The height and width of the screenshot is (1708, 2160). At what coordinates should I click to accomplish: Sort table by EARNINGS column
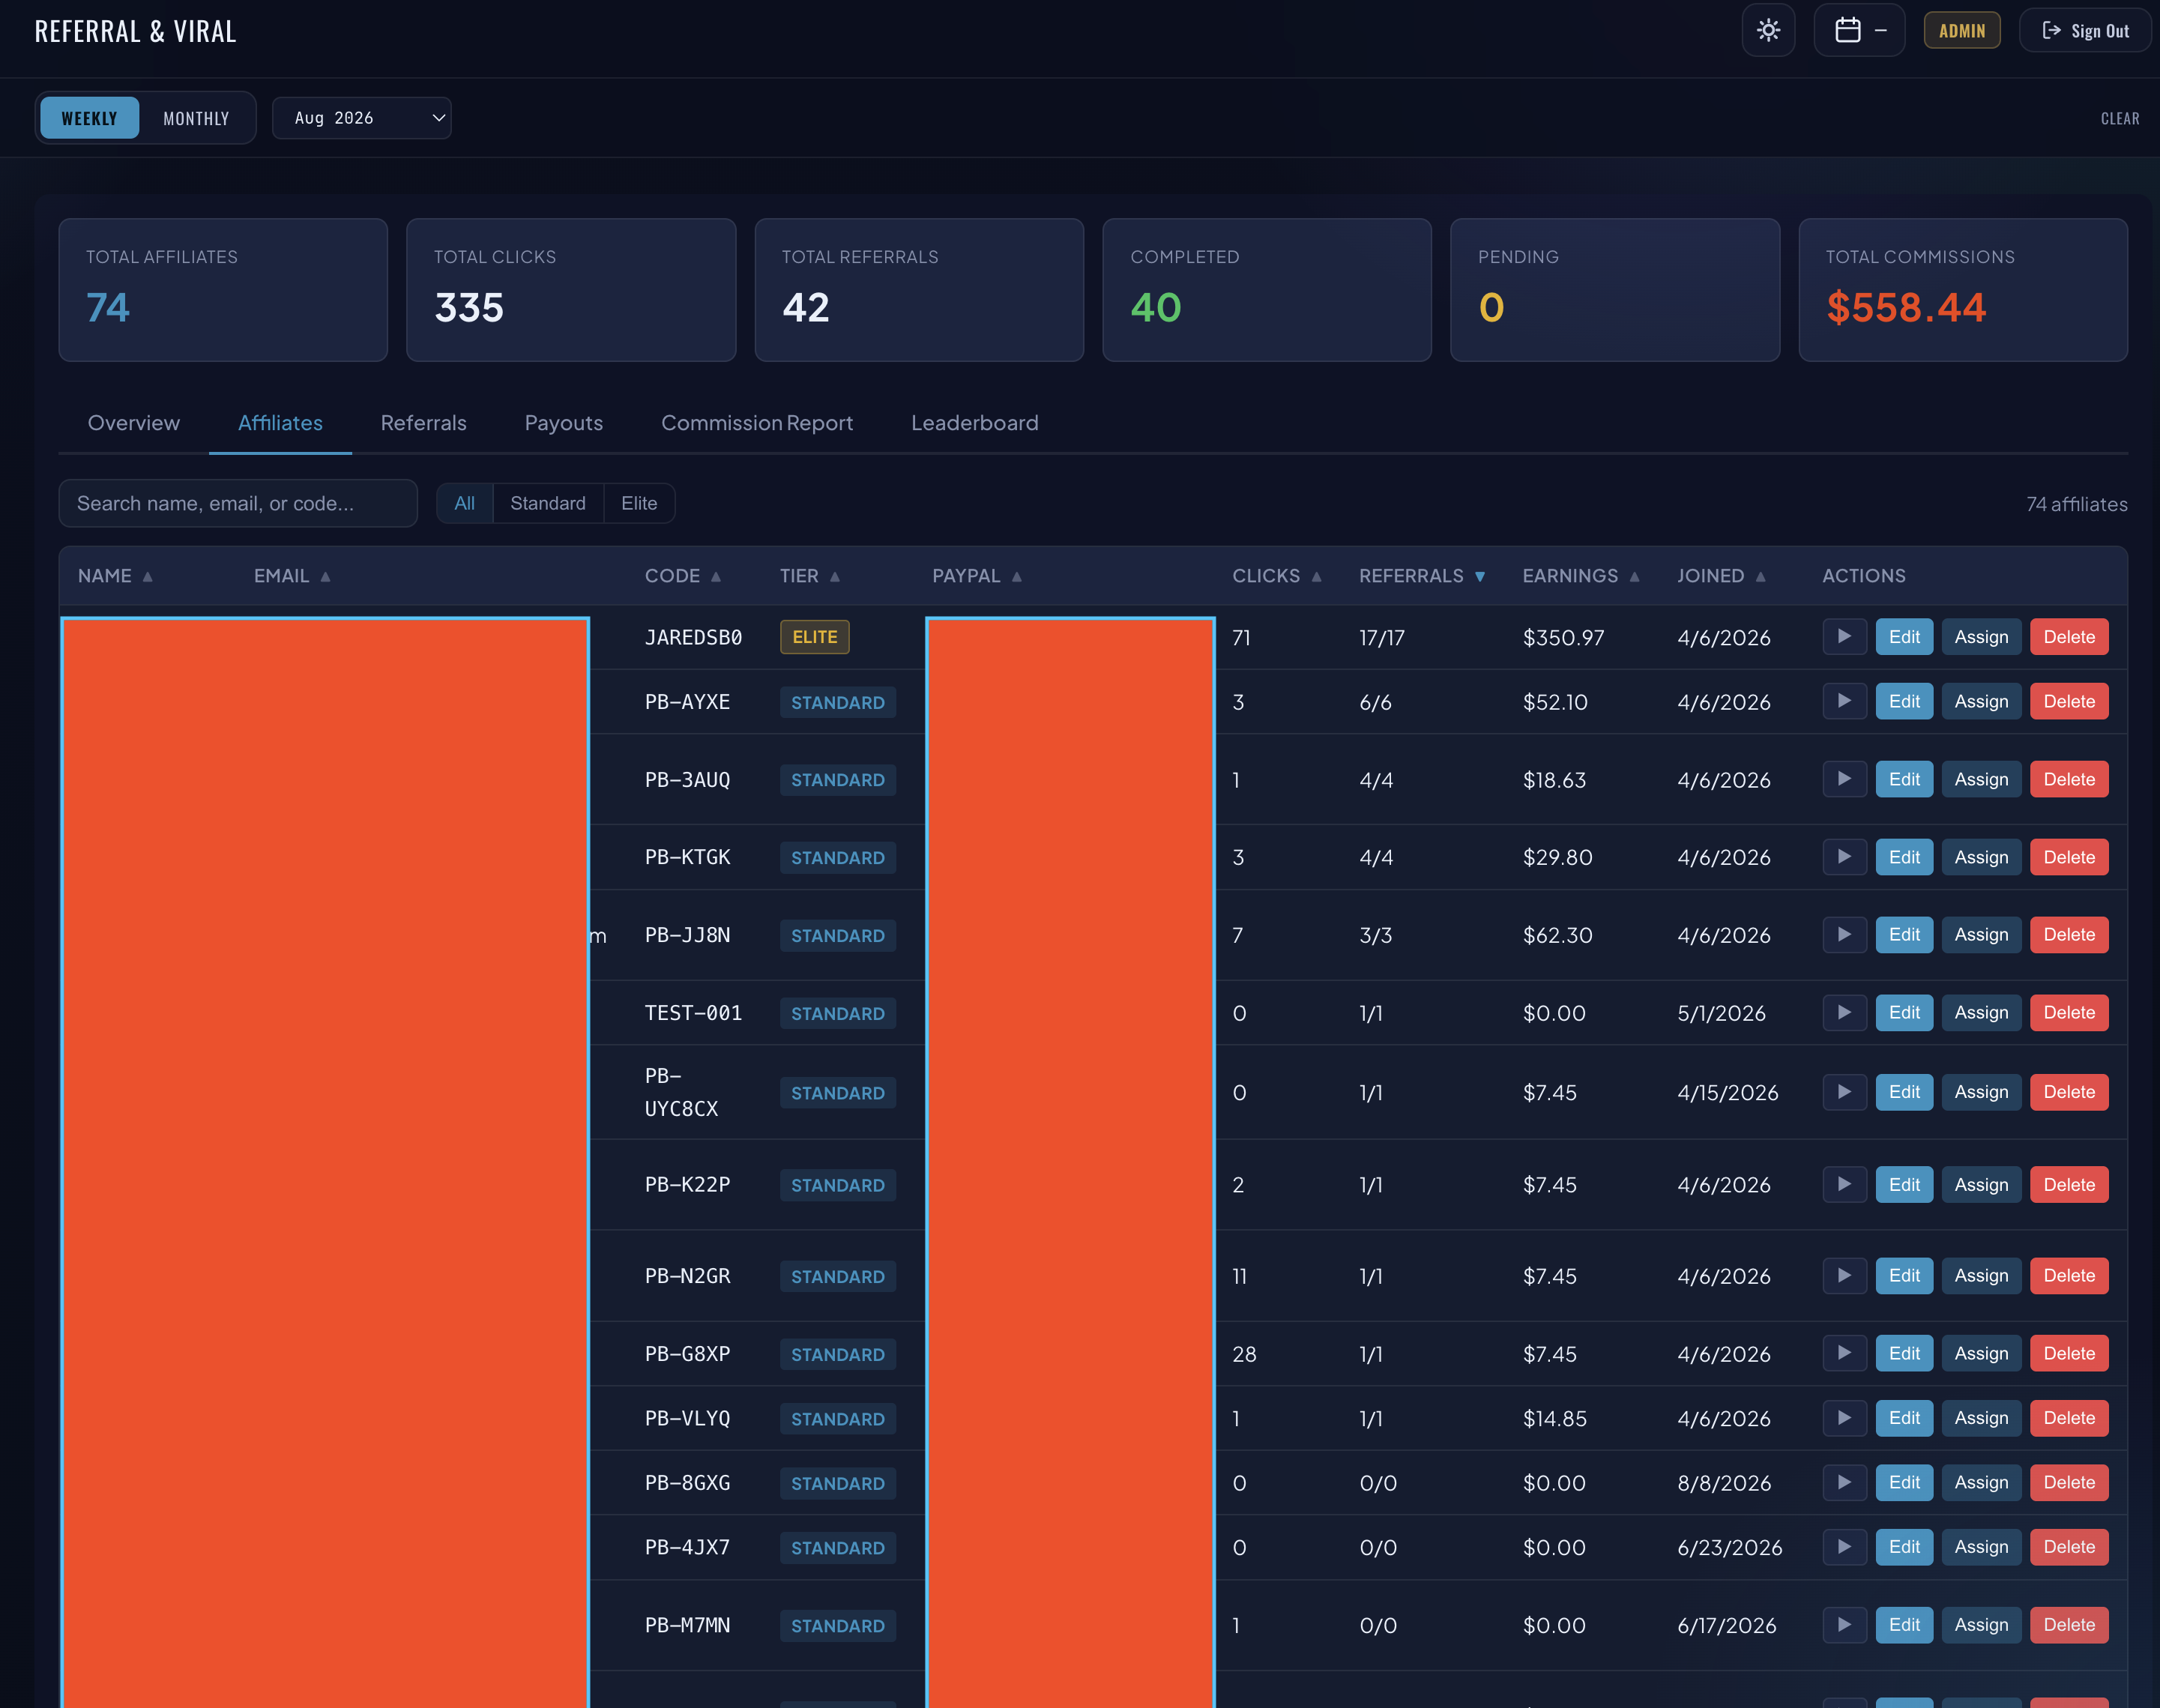(x=1581, y=576)
